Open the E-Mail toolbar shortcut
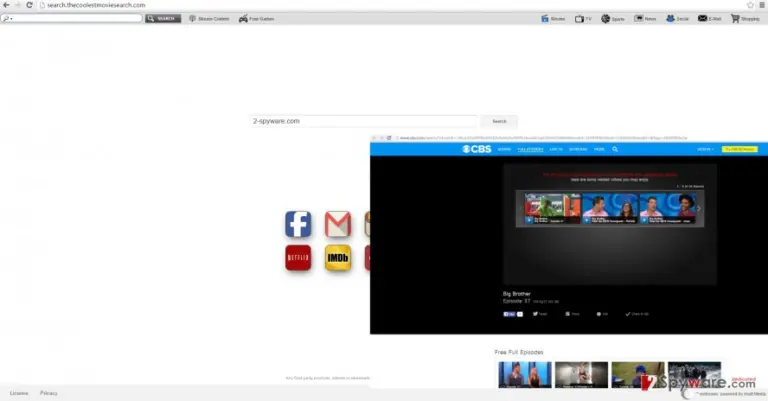The image size is (768, 401). click(x=710, y=19)
